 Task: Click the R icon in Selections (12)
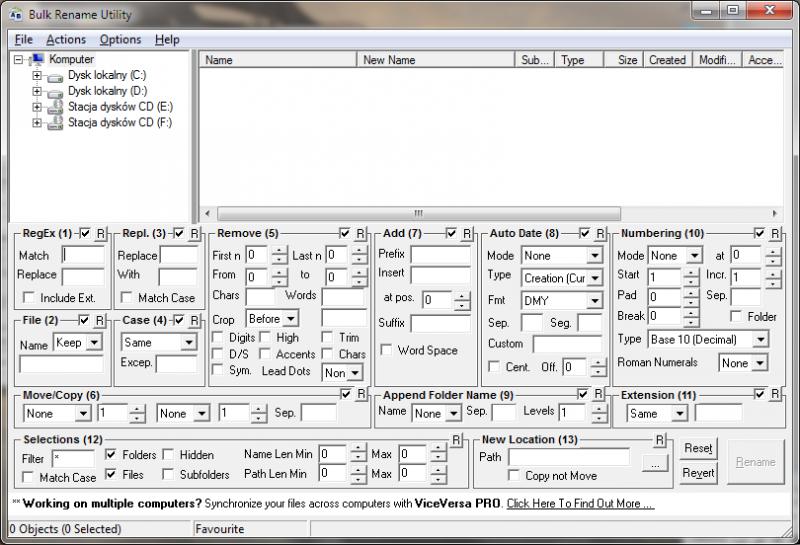456,440
